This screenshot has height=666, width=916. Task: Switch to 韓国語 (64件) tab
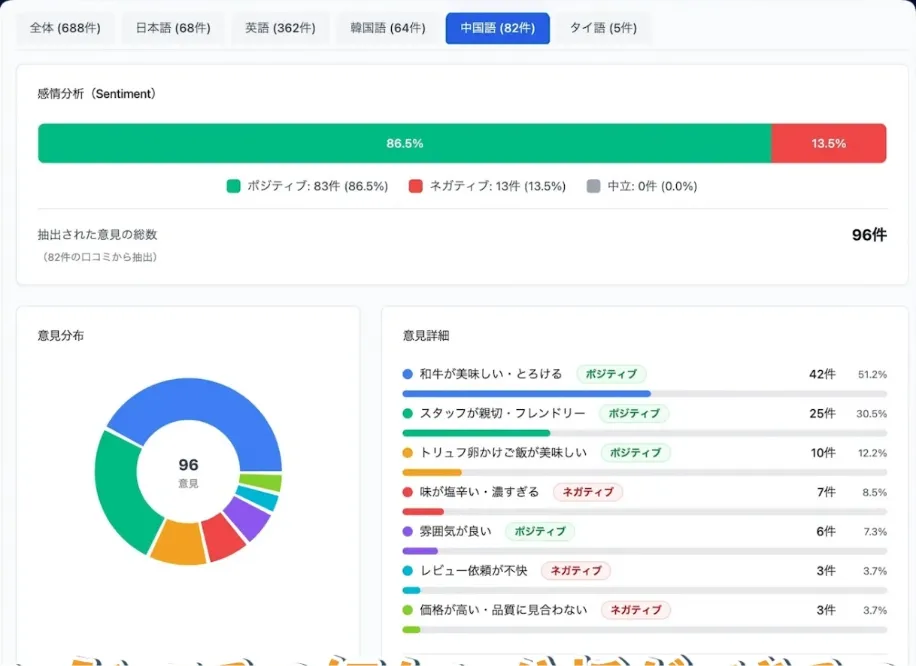coord(387,28)
